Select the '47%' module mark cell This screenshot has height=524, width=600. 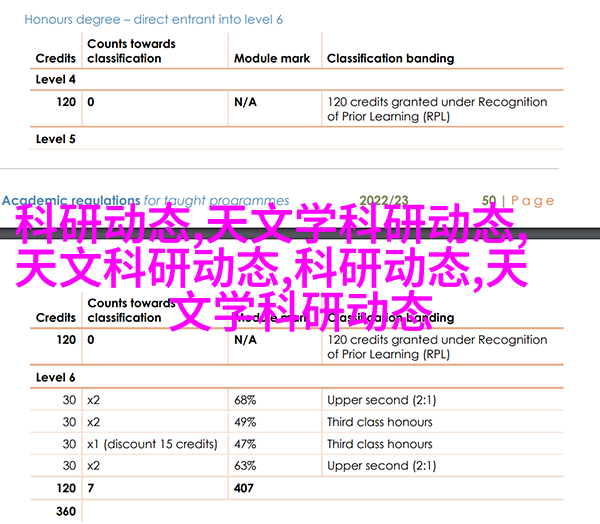[x=246, y=444]
